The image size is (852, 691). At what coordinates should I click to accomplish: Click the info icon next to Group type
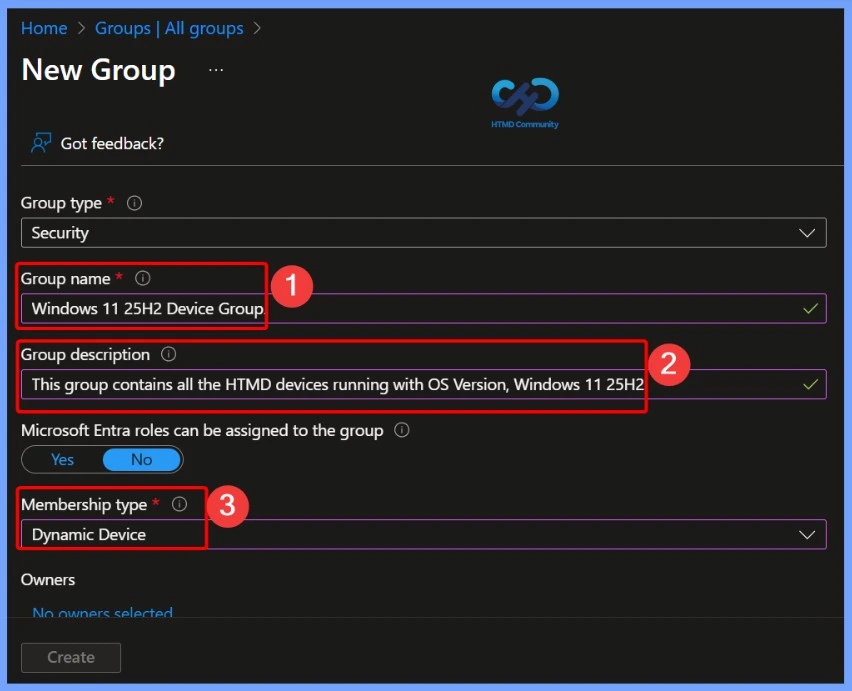coord(134,203)
